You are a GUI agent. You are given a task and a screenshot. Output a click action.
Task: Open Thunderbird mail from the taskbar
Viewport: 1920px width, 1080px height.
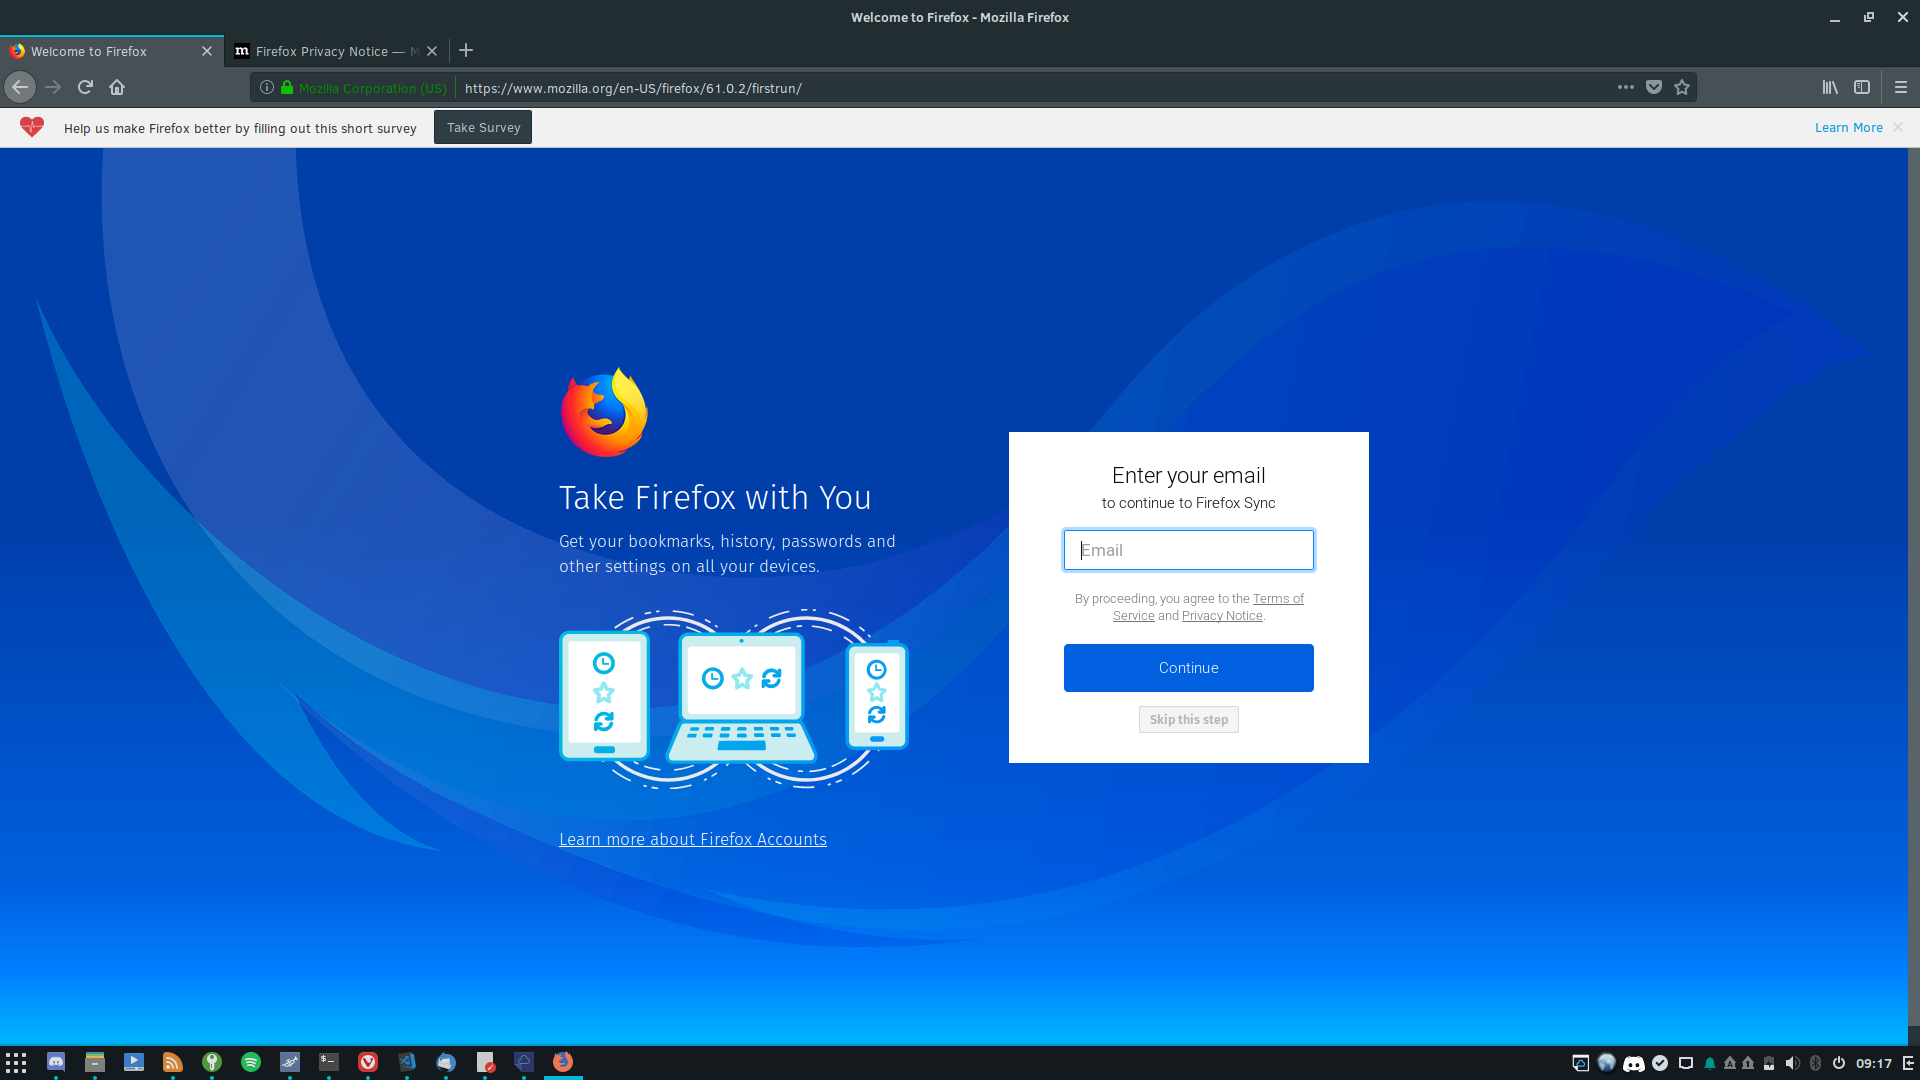pyautogui.click(x=446, y=1062)
